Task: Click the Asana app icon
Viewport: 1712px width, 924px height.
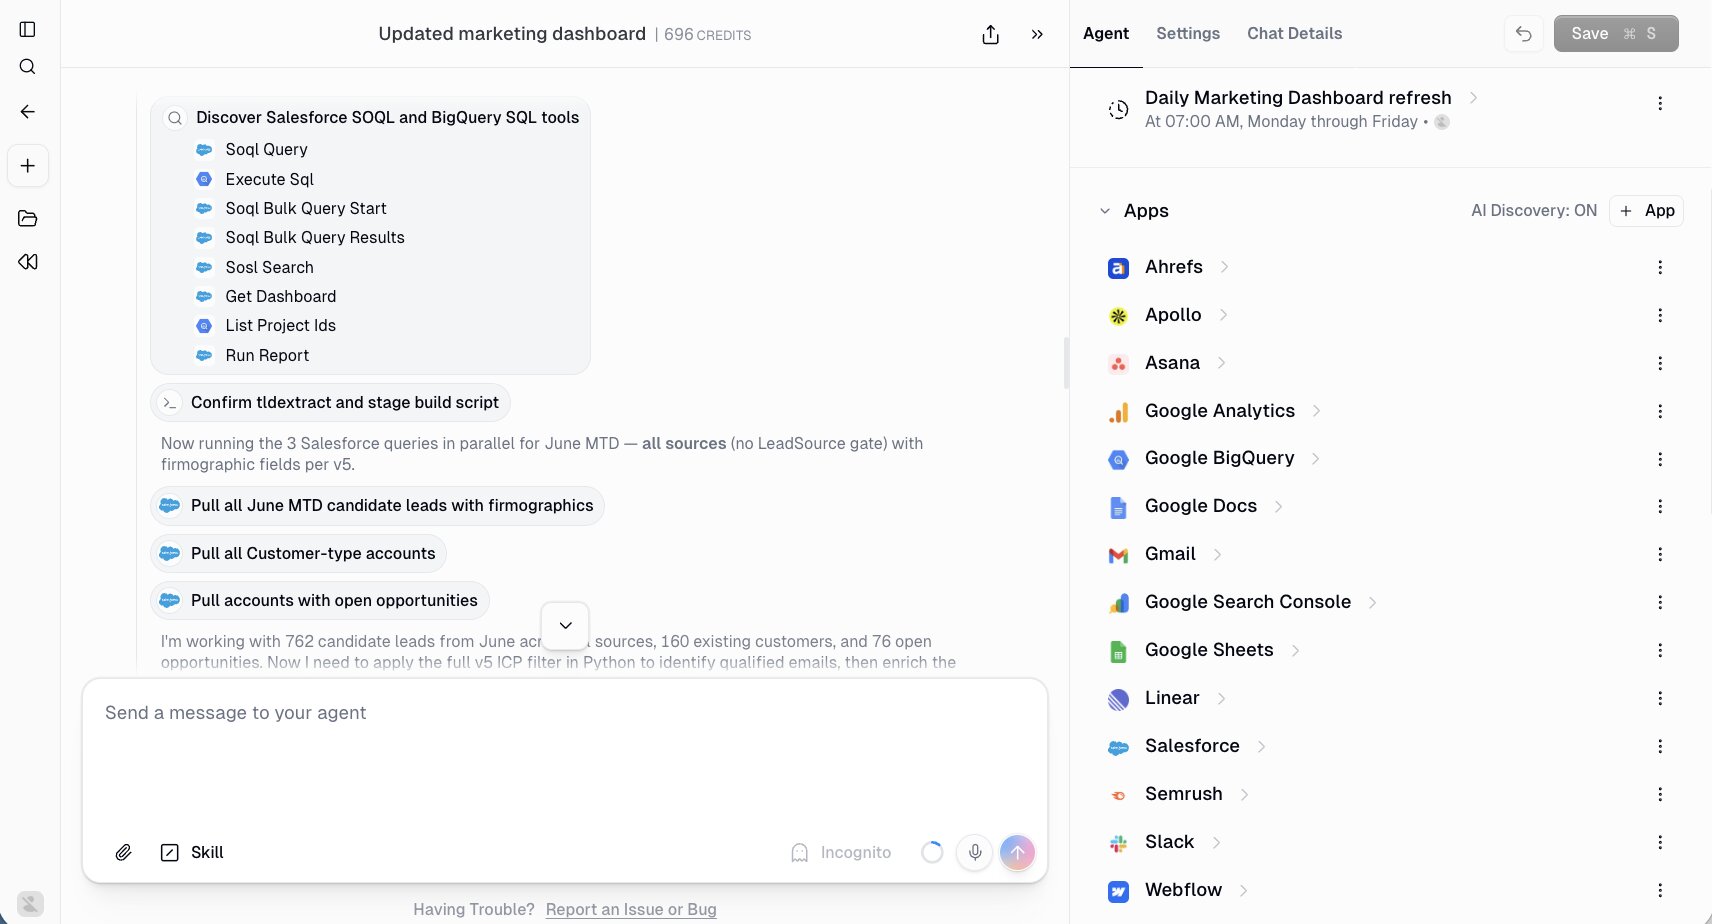Action: (x=1119, y=364)
